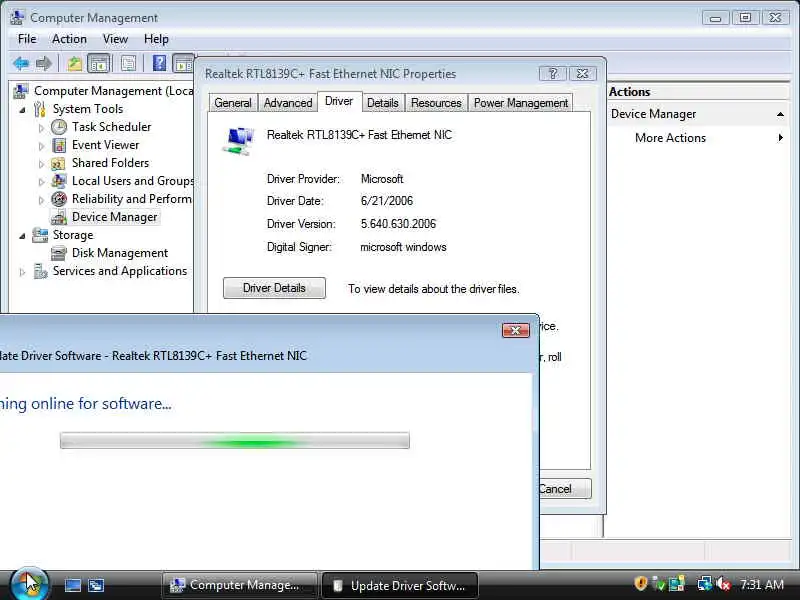Click Update Driver Software taskbar button

[x=400, y=585]
